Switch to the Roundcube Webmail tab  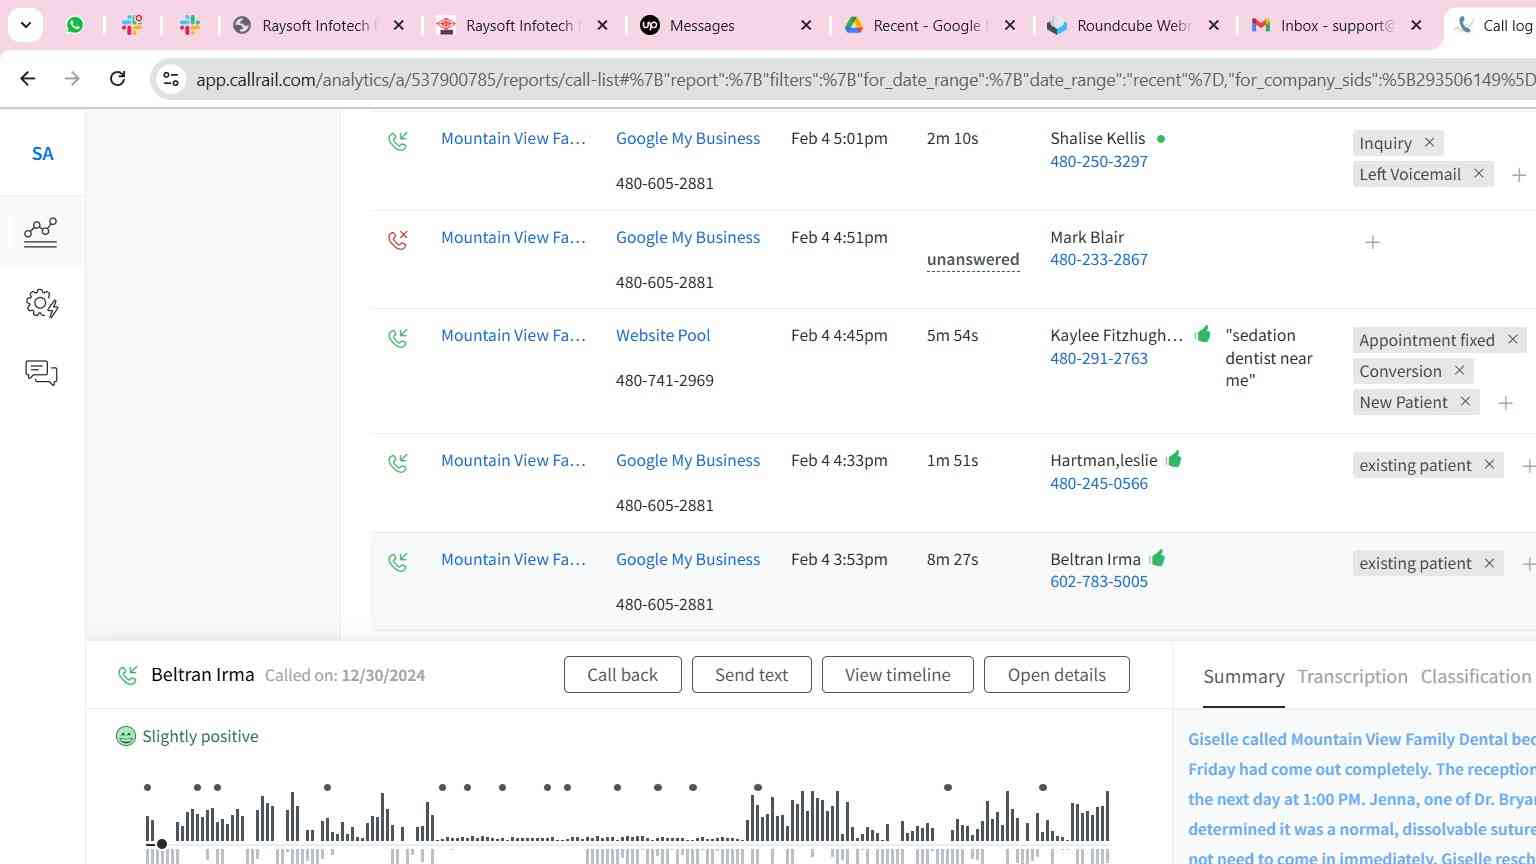1131,25
